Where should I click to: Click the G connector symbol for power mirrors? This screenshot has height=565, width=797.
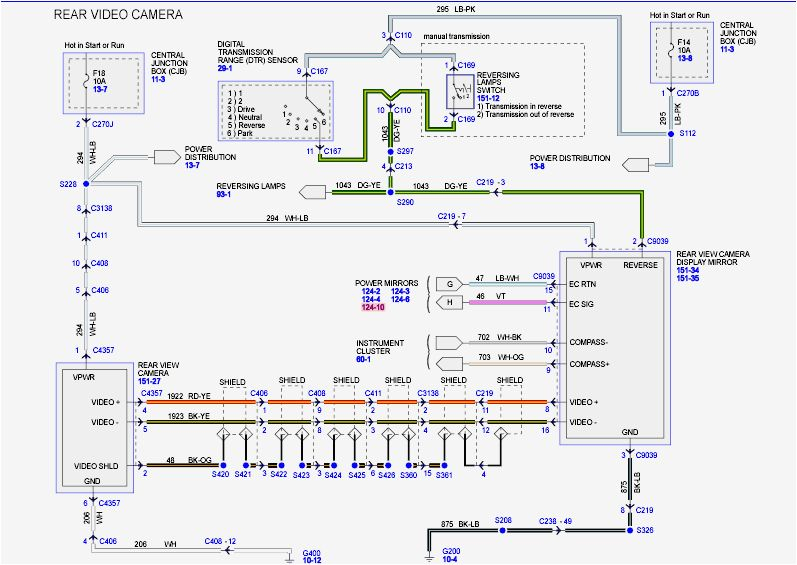450,284
